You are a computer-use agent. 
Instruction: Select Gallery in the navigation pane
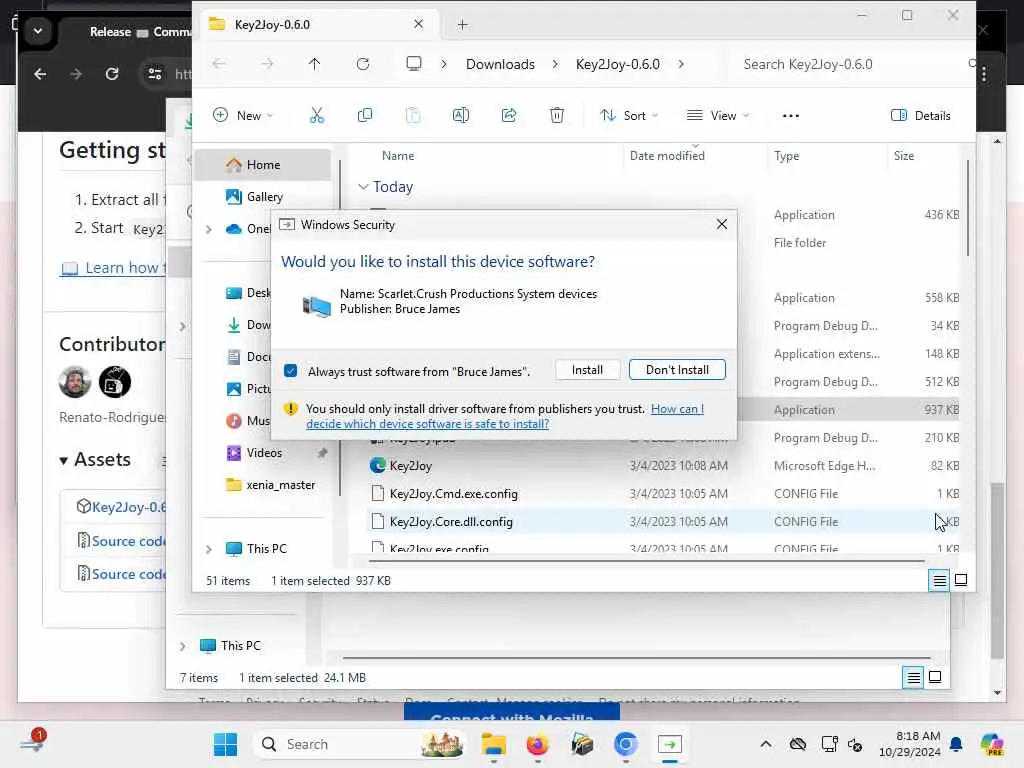[x=264, y=197]
